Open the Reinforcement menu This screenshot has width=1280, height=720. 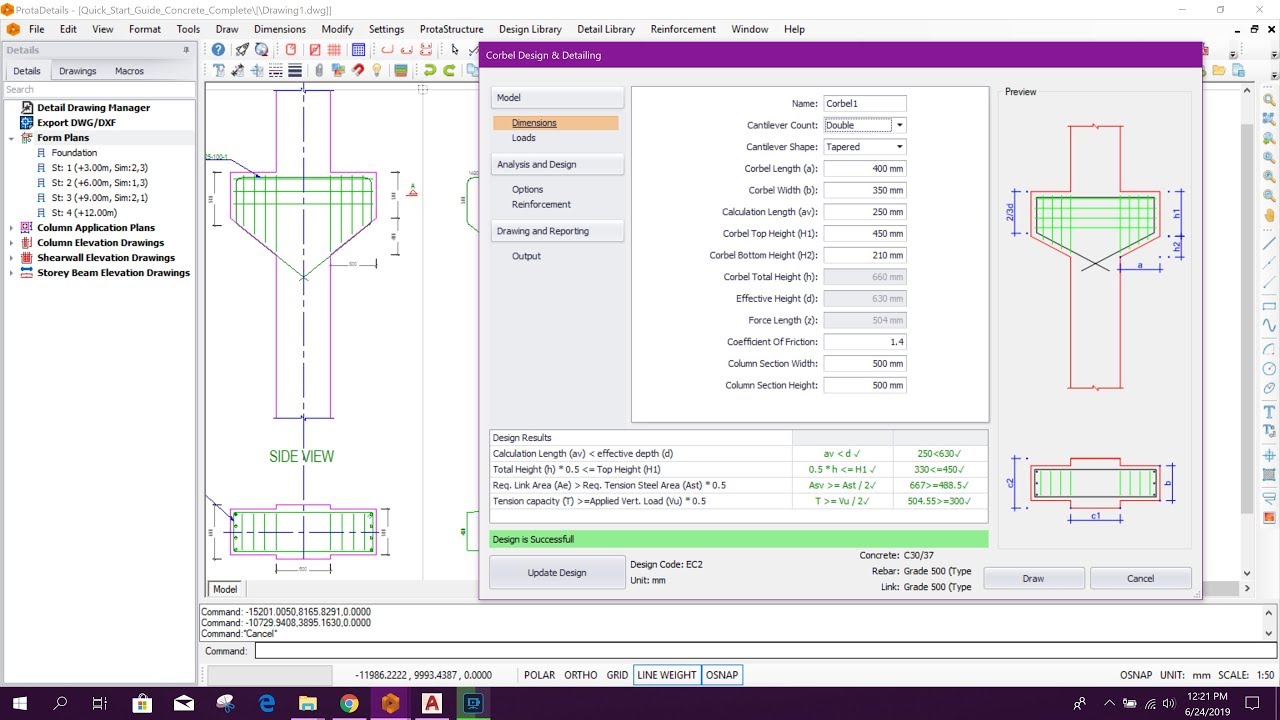(683, 29)
